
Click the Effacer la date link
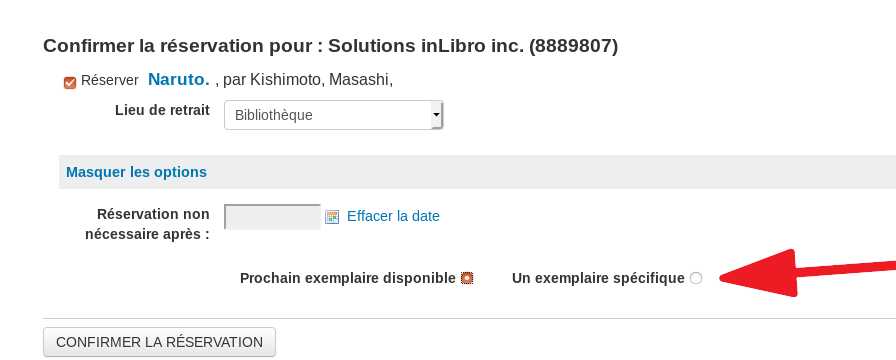click(393, 216)
